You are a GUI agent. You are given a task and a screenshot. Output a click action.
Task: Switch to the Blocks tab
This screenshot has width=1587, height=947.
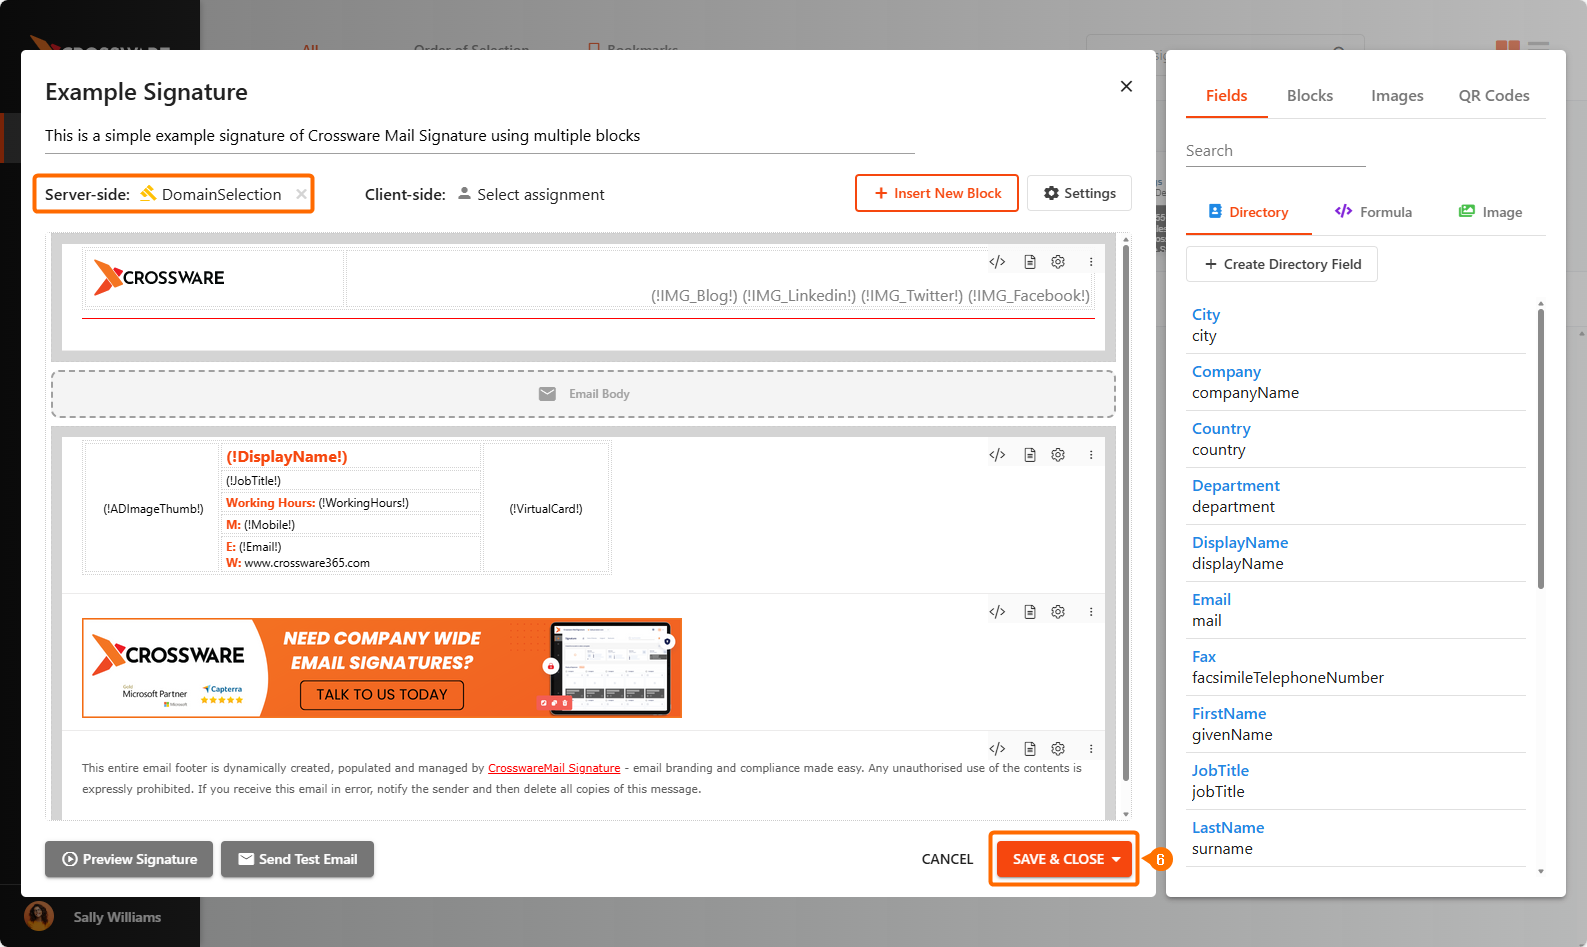(x=1309, y=96)
